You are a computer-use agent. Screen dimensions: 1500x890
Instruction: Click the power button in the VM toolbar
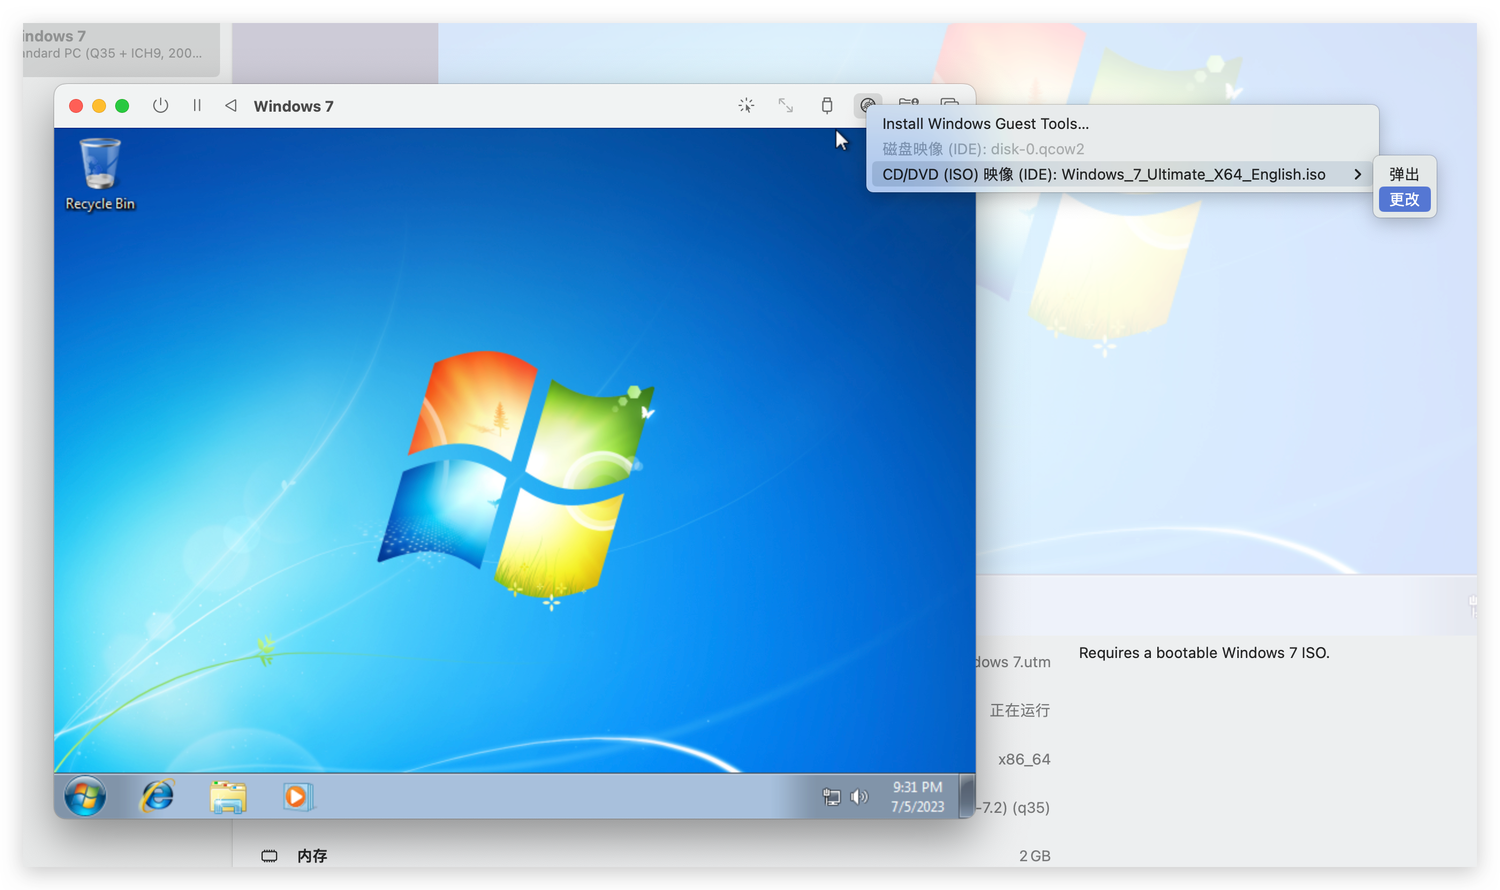(160, 106)
